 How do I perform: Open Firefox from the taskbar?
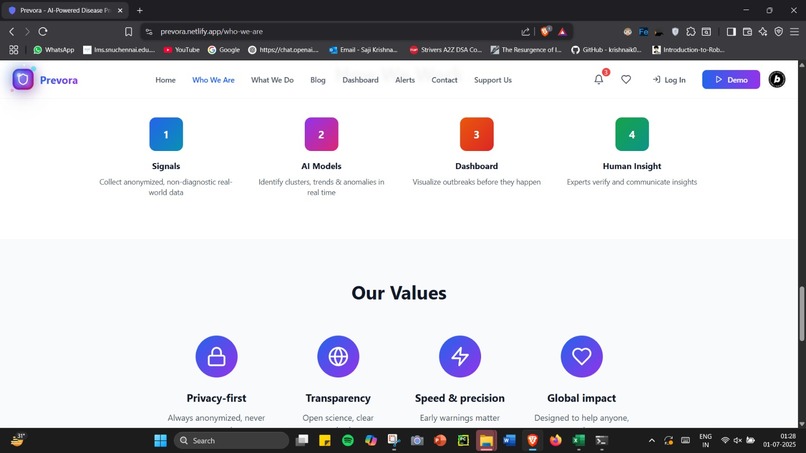pyautogui.click(x=556, y=441)
